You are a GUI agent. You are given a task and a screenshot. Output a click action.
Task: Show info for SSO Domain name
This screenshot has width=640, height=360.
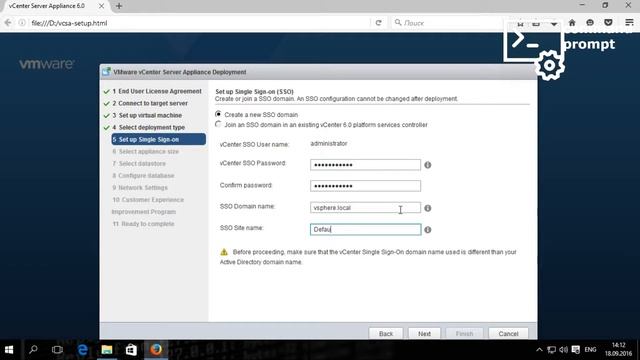tap(427, 208)
